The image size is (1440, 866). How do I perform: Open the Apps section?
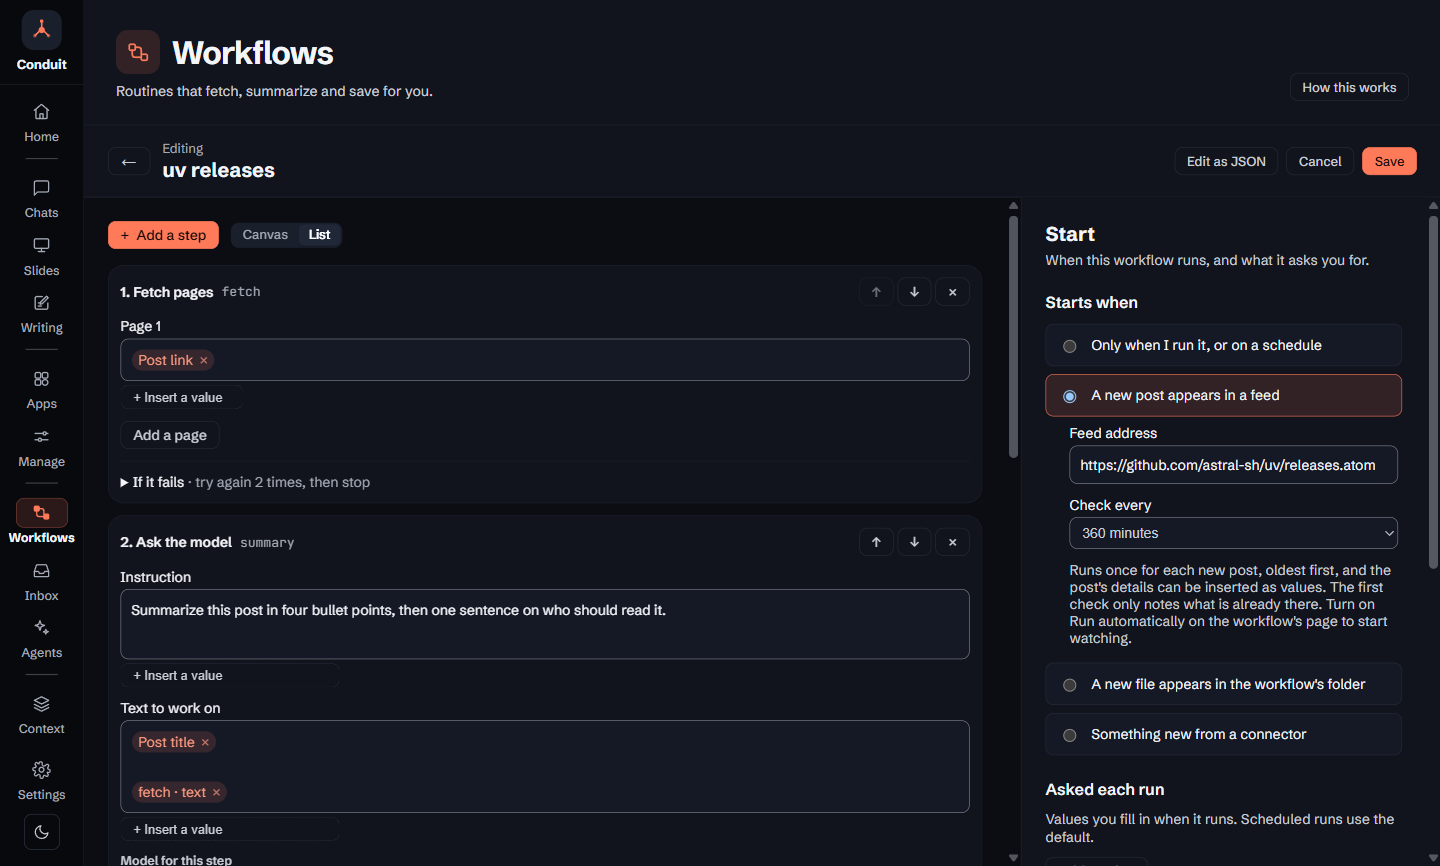(x=41, y=390)
